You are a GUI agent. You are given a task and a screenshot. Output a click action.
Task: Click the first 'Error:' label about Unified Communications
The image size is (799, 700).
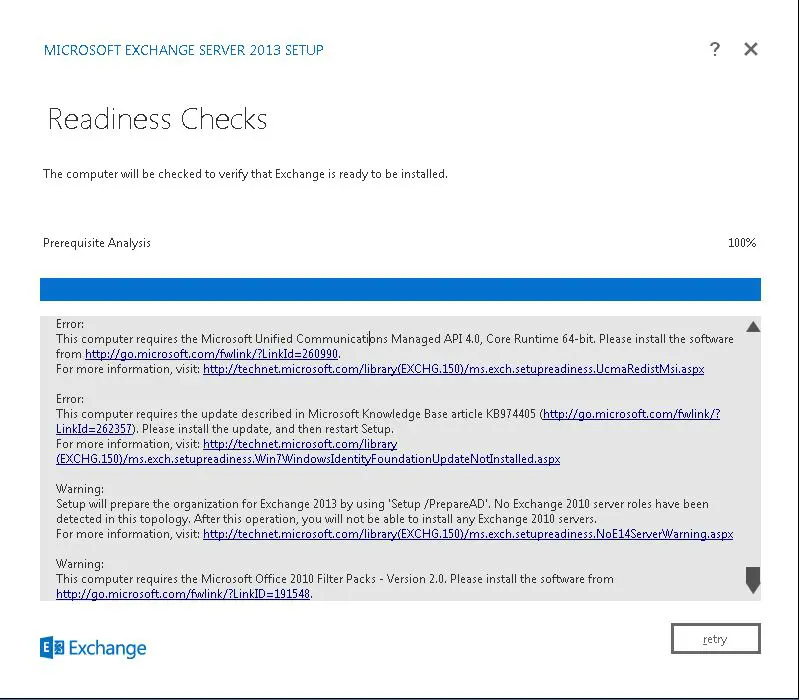(x=70, y=324)
